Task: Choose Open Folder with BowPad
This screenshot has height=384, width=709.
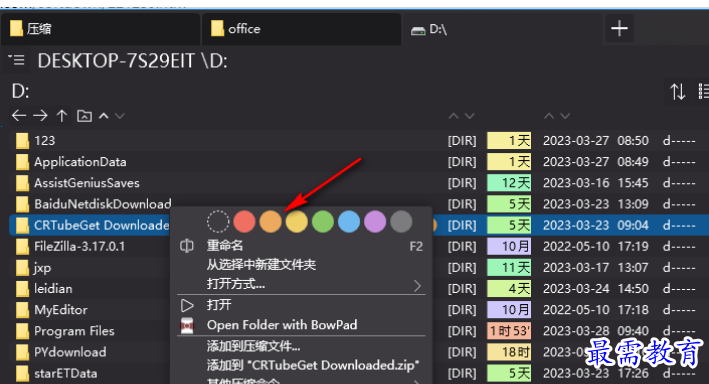Action: point(282,325)
